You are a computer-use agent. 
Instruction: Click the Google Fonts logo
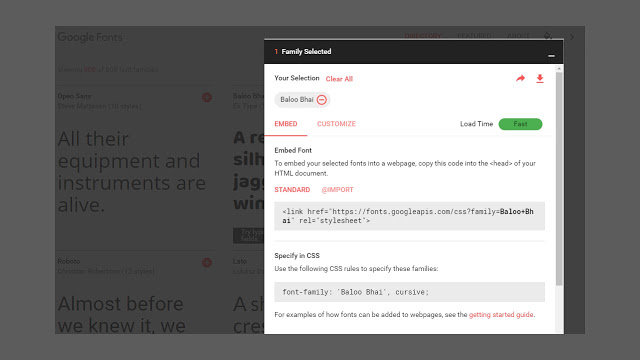tap(90, 37)
